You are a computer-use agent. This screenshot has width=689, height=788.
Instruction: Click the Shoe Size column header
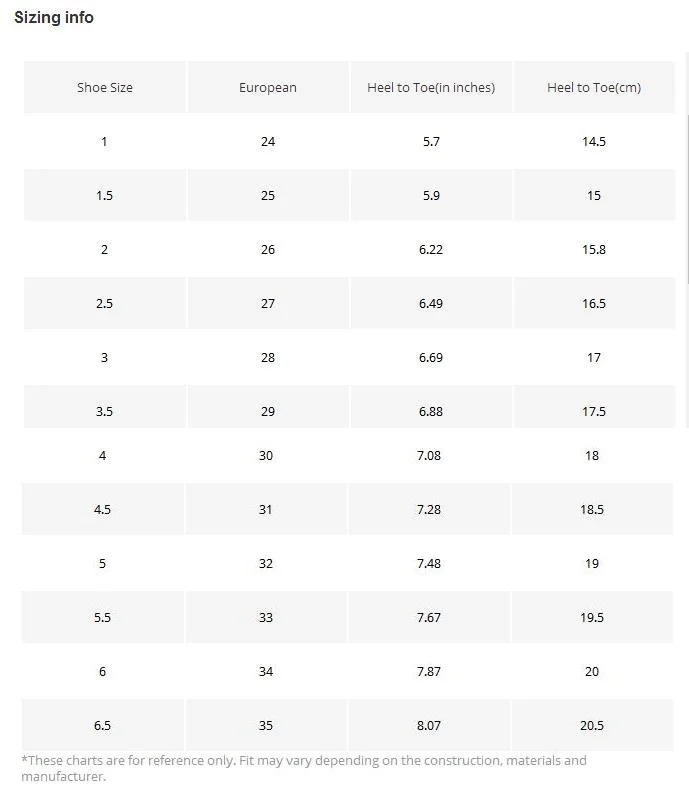pyautogui.click(x=105, y=87)
